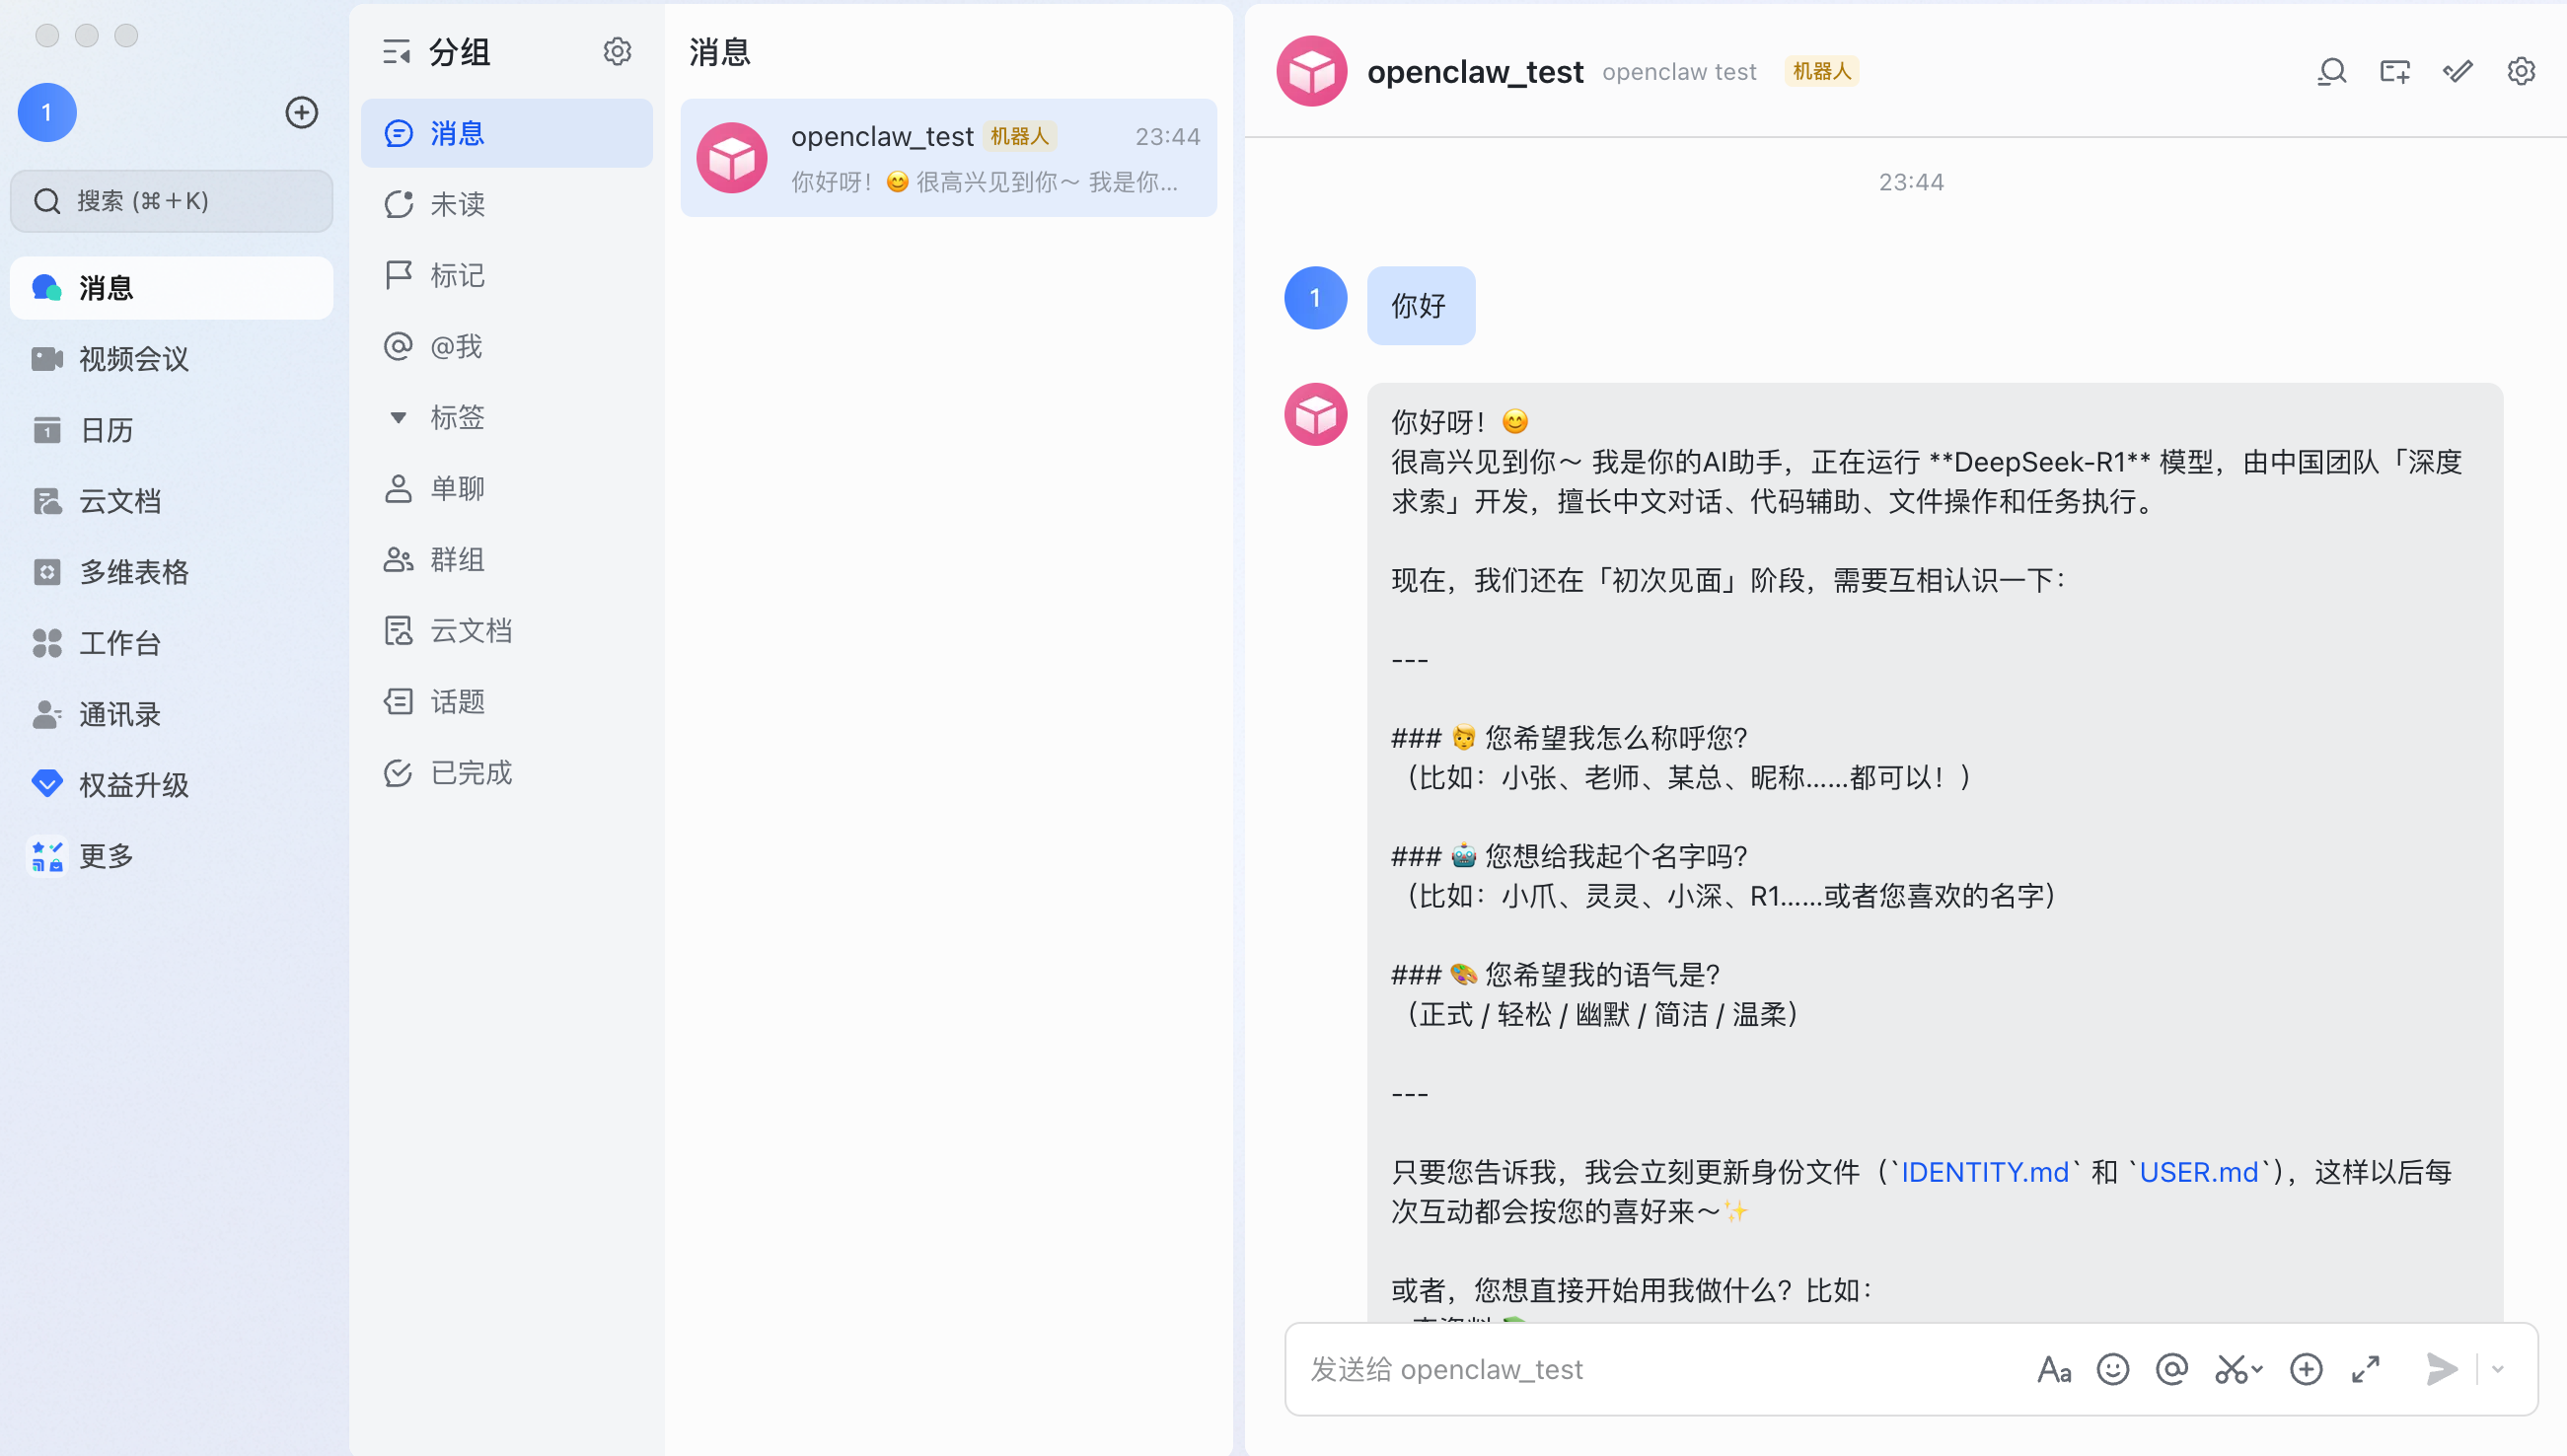Create new chat with the plus button

point(302,112)
